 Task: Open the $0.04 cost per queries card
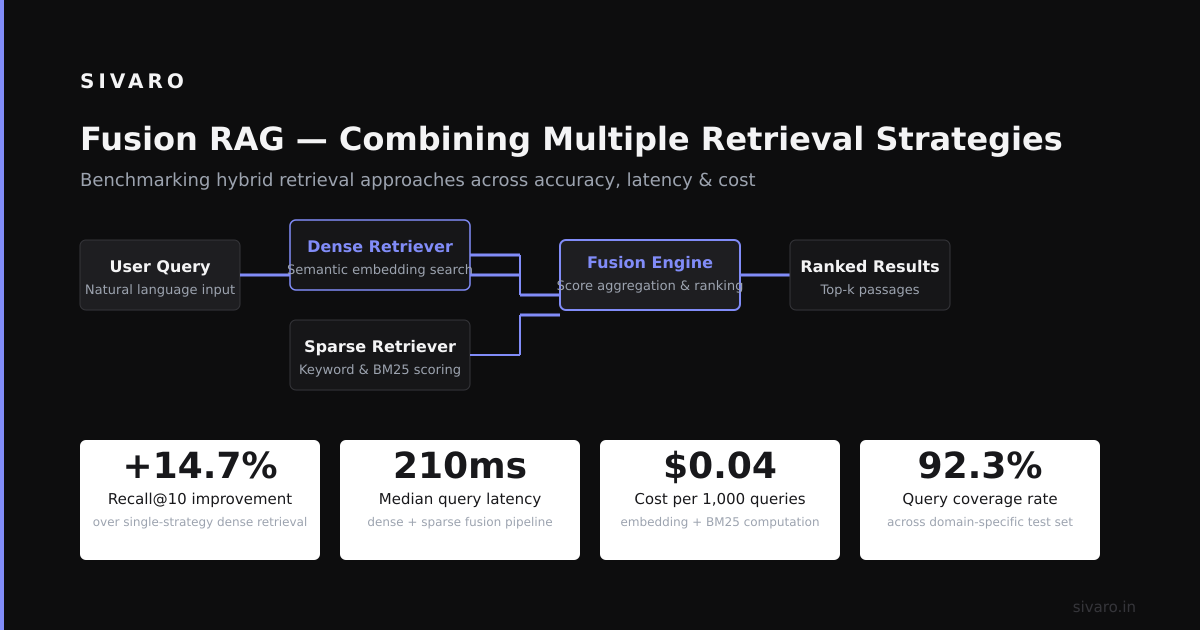click(x=720, y=500)
